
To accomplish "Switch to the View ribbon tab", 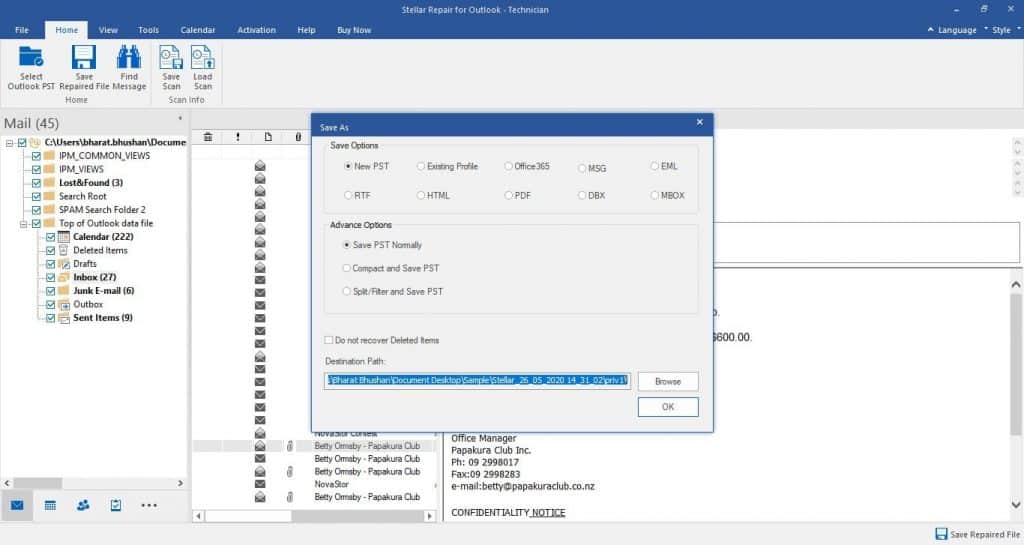I will [x=108, y=30].
